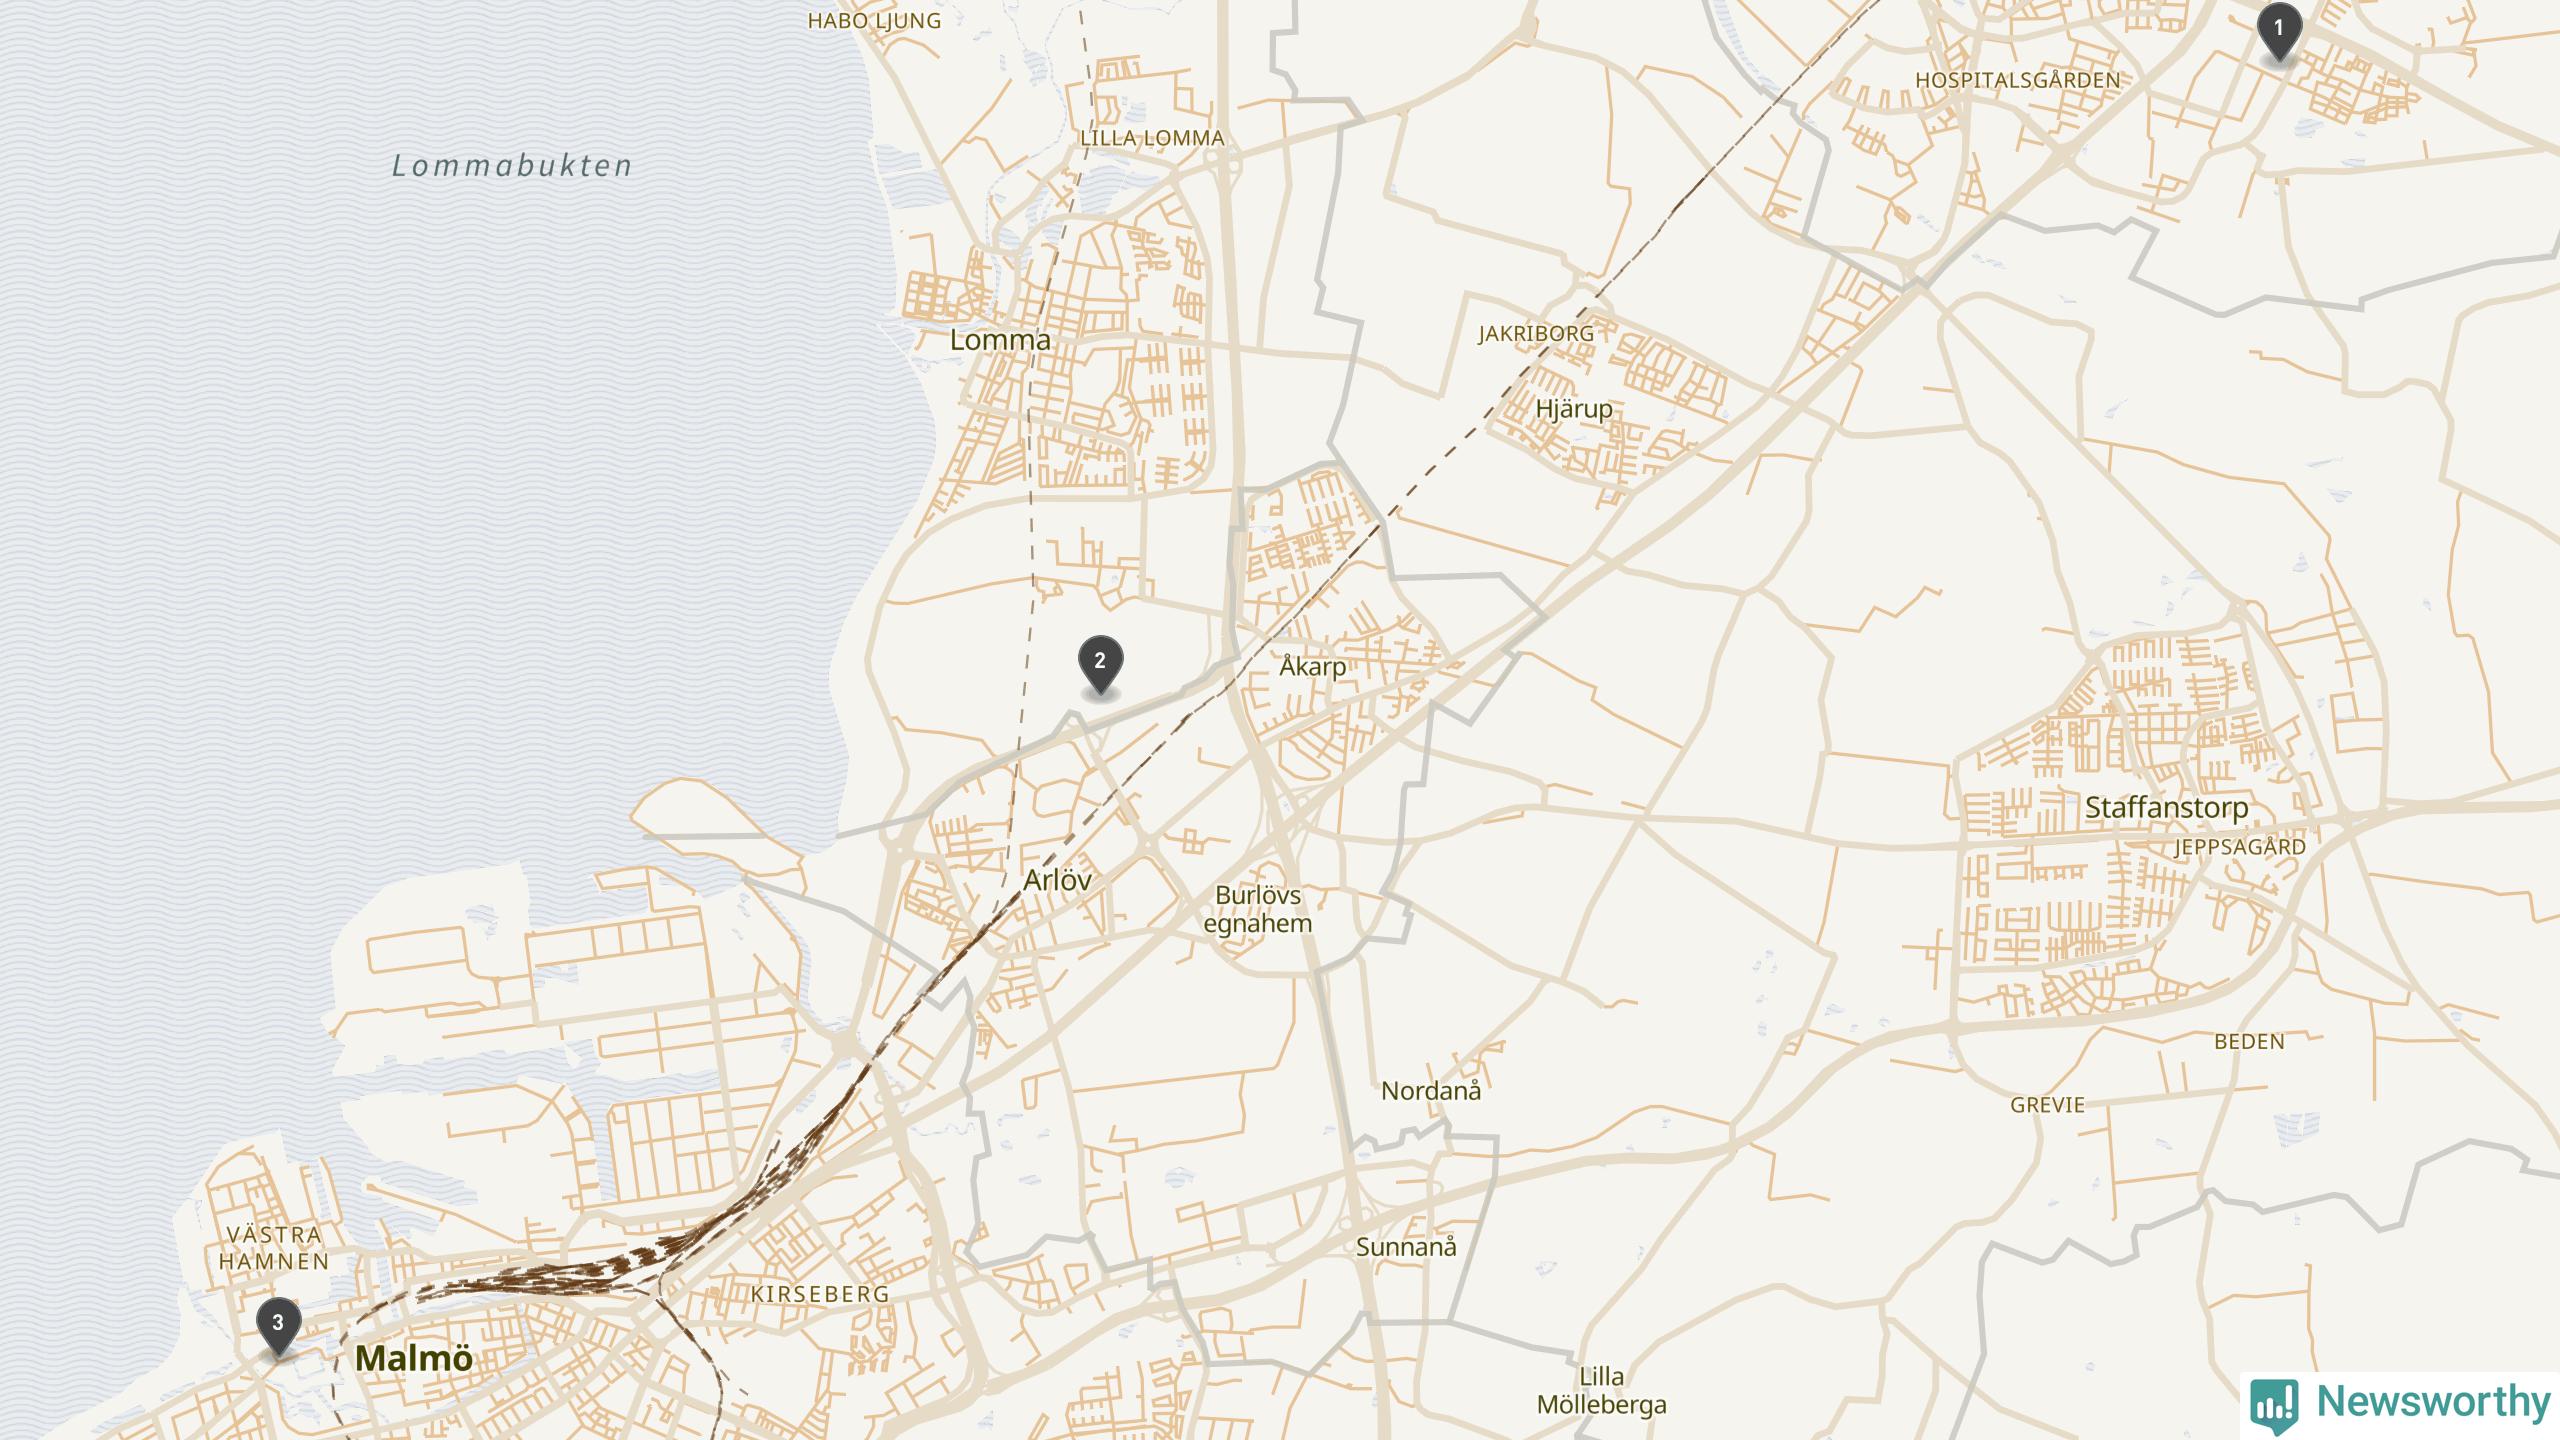Screen dimensions: 2560x1440
Task: Click the Newsworthy chart logo icon
Action: pos(2274,1406)
